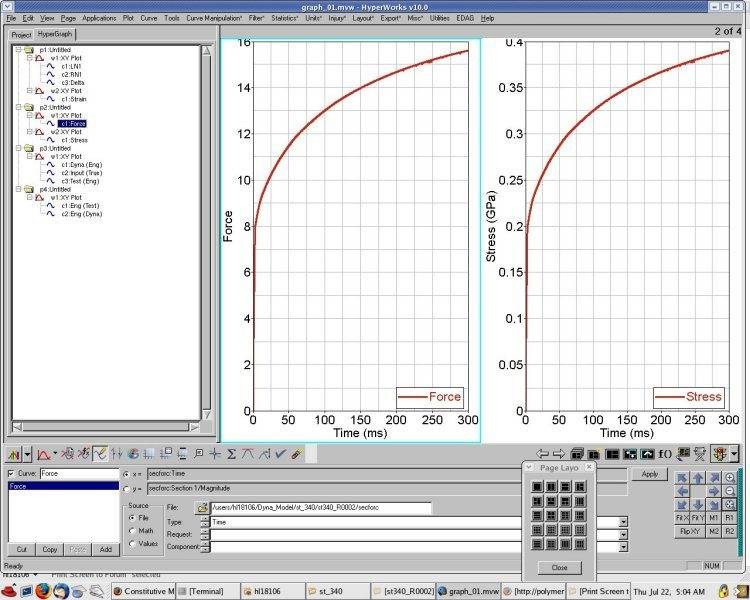Select the Sigma statistics tool icon

point(231,454)
